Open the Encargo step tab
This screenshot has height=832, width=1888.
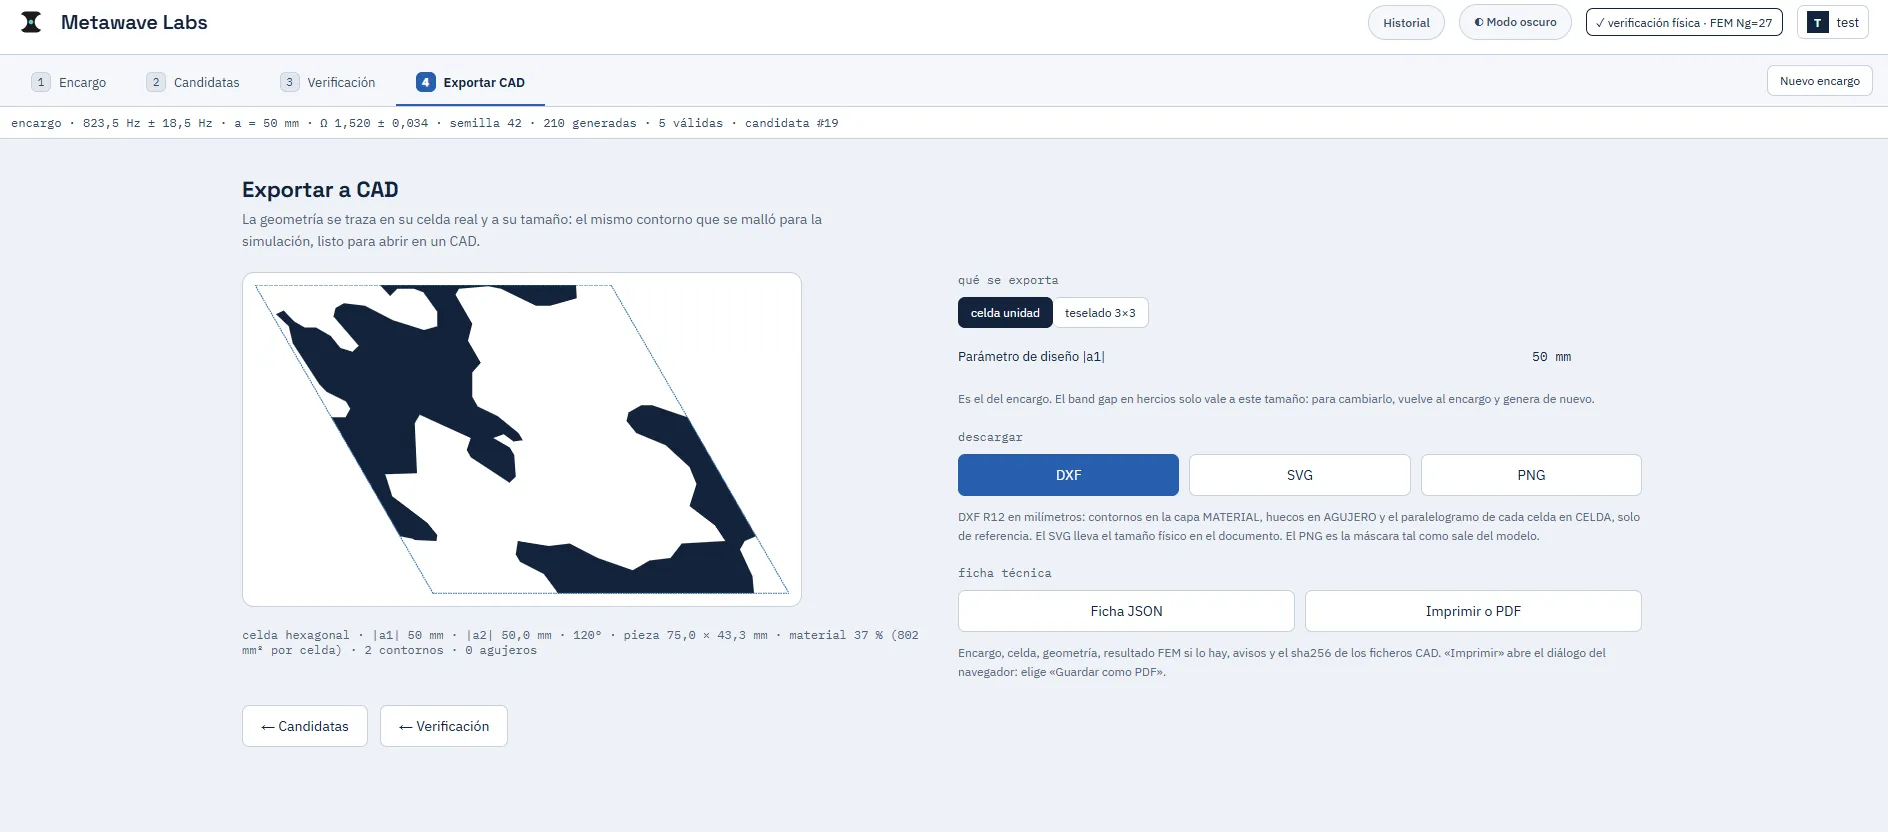[69, 82]
